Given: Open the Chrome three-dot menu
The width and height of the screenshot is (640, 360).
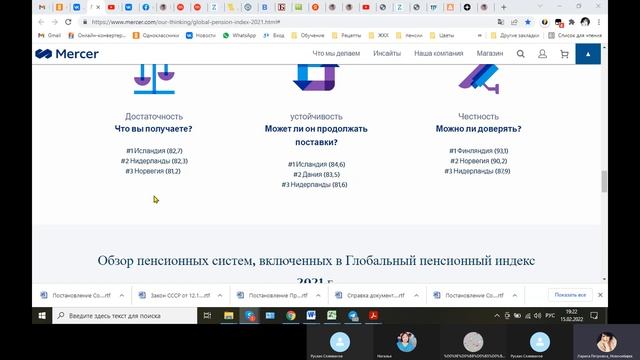Looking at the screenshot, I should tap(599, 22).
